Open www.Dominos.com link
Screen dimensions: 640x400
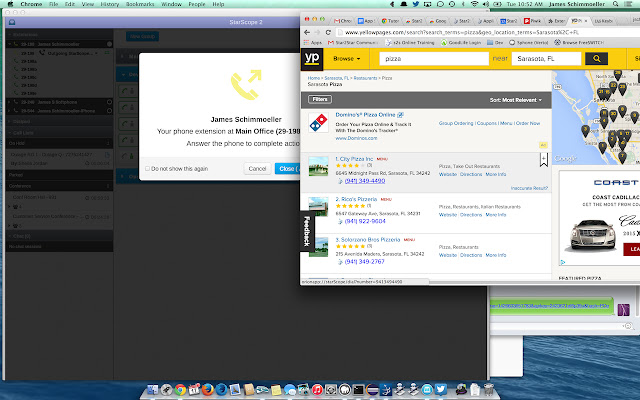(x=356, y=138)
